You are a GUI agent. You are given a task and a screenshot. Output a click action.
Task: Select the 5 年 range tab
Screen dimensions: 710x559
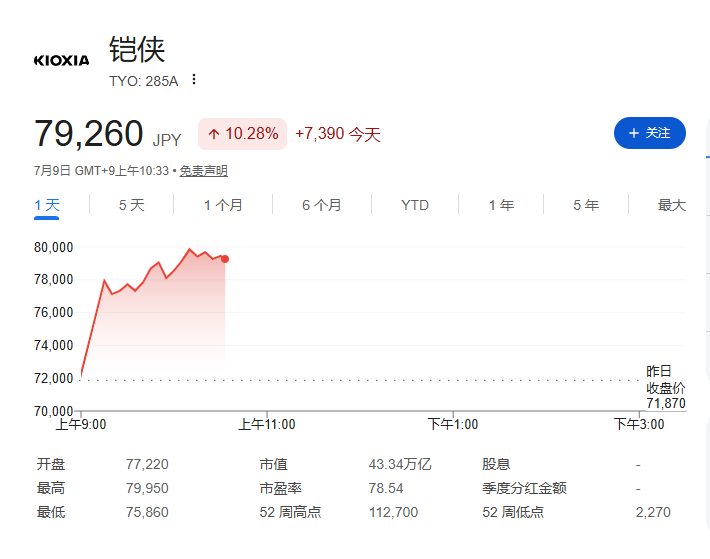pos(586,205)
